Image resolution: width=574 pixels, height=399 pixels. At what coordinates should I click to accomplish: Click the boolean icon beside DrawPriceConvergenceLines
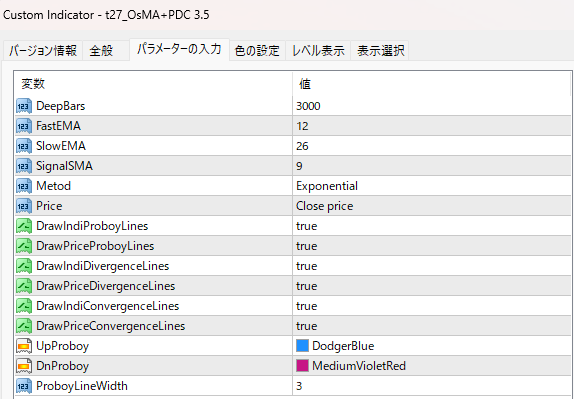(x=24, y=326)
